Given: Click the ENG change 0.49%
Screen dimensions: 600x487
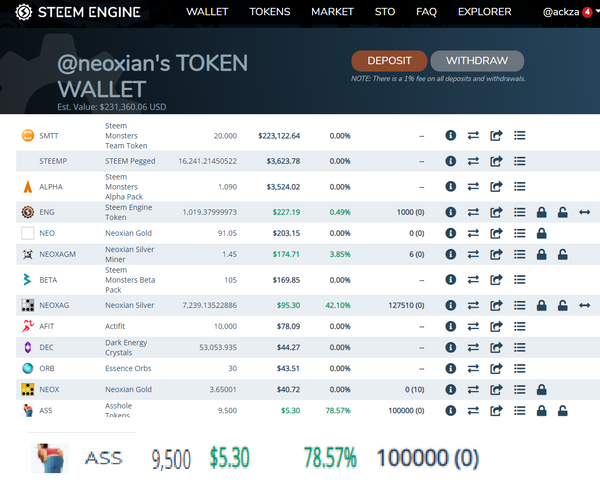Looking at the screenshot, I should [340, 212].
